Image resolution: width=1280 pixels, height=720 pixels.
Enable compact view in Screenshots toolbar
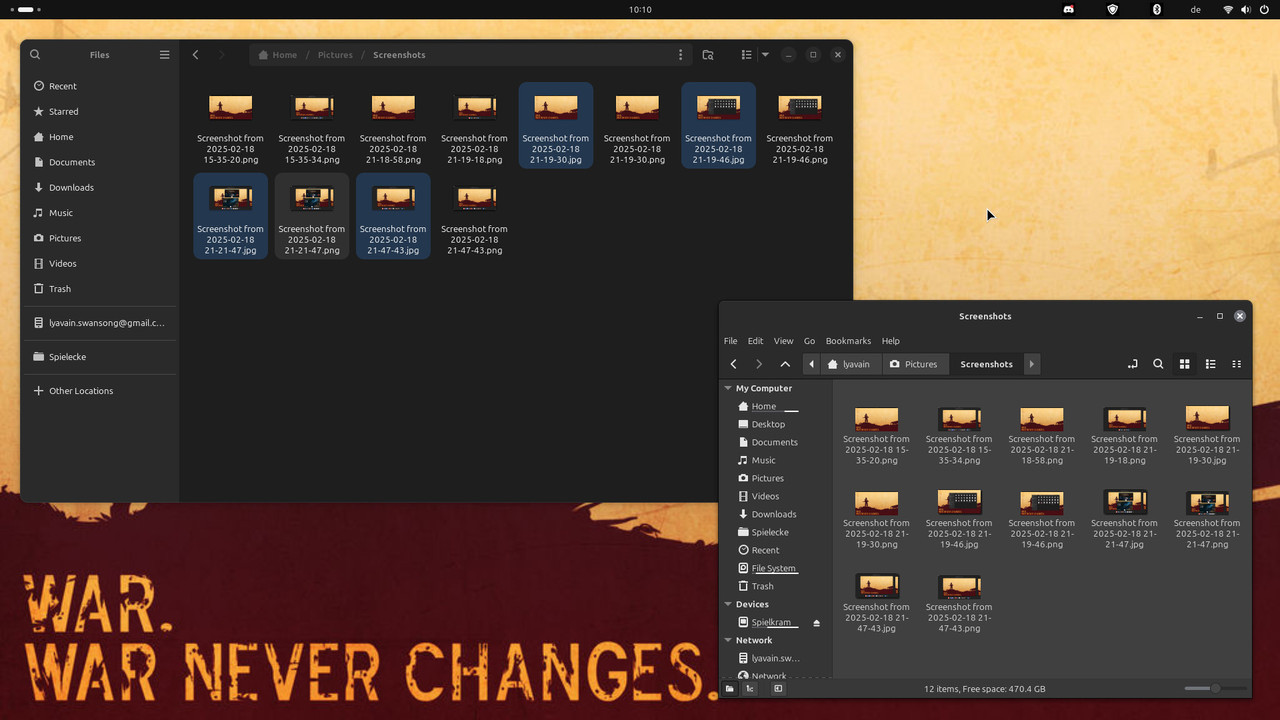[x=1236, y=364]
